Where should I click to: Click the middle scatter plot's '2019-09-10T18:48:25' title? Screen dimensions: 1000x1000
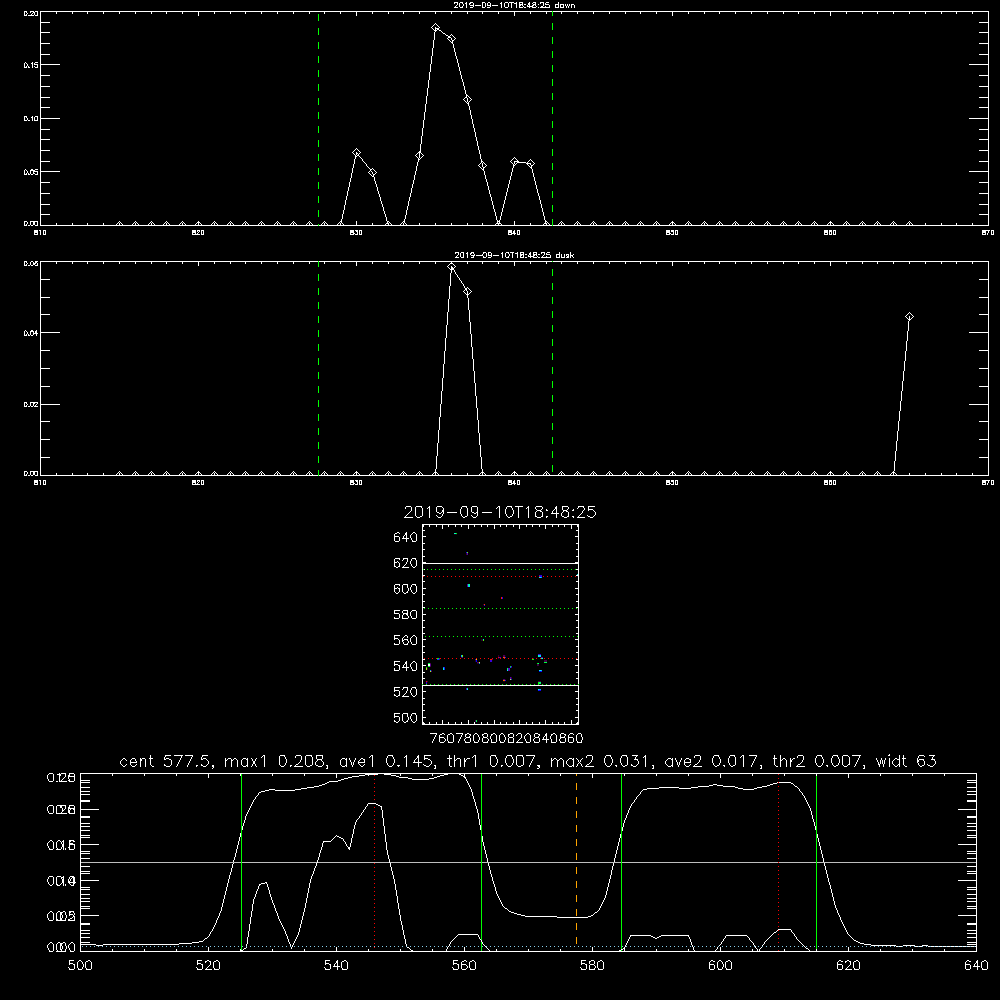[500, 512]
